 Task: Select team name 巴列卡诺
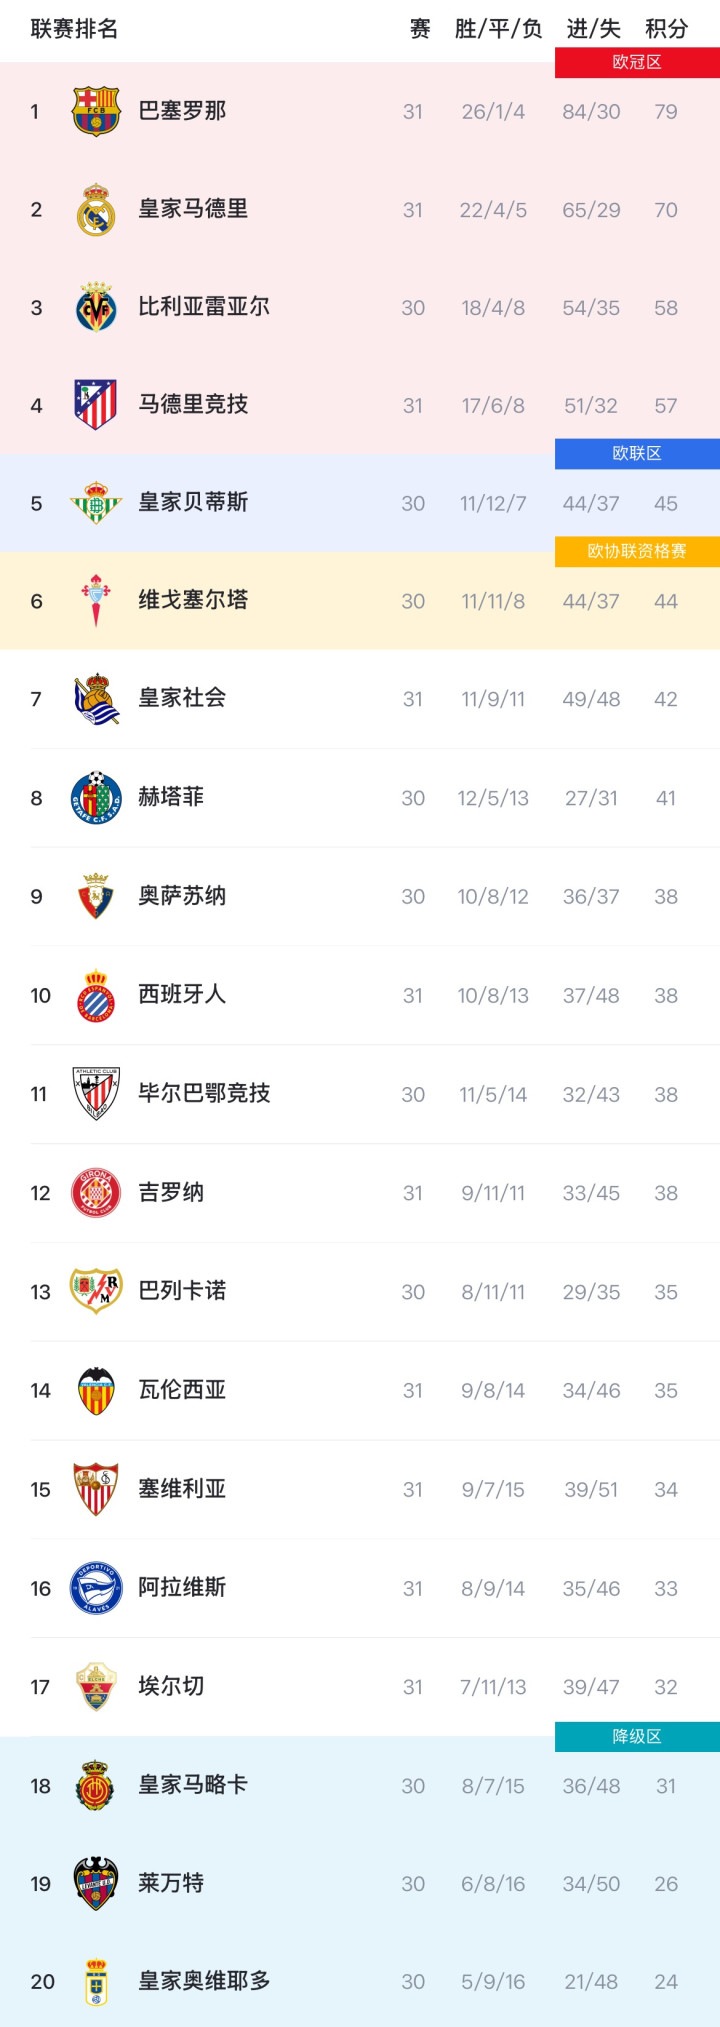182,1291
